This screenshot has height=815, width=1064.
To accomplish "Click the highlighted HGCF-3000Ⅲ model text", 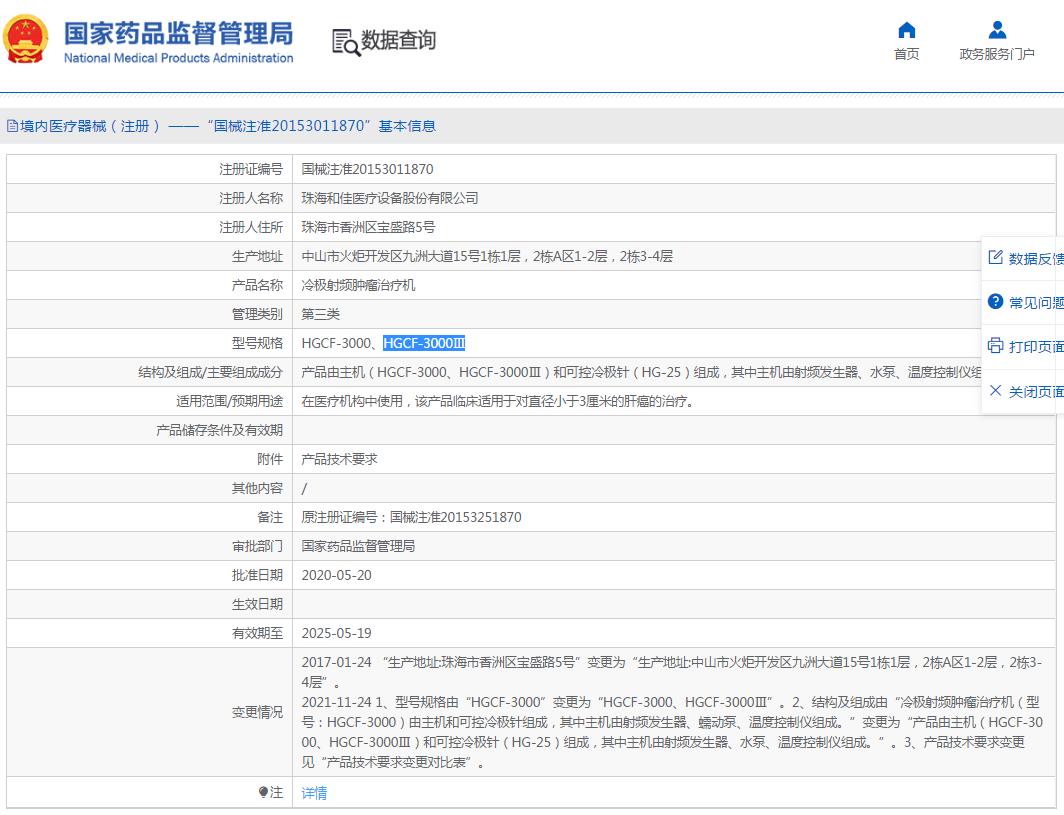I will pos(424,343).
